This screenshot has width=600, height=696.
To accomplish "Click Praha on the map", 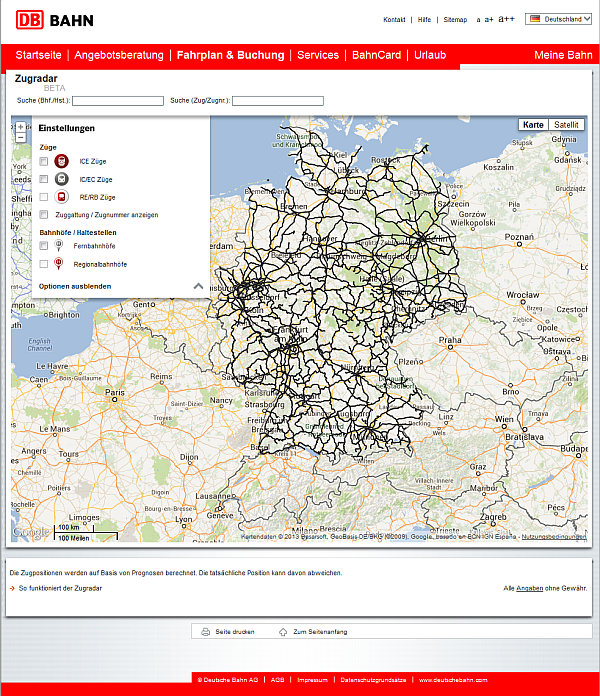I will tap(450, 340).
